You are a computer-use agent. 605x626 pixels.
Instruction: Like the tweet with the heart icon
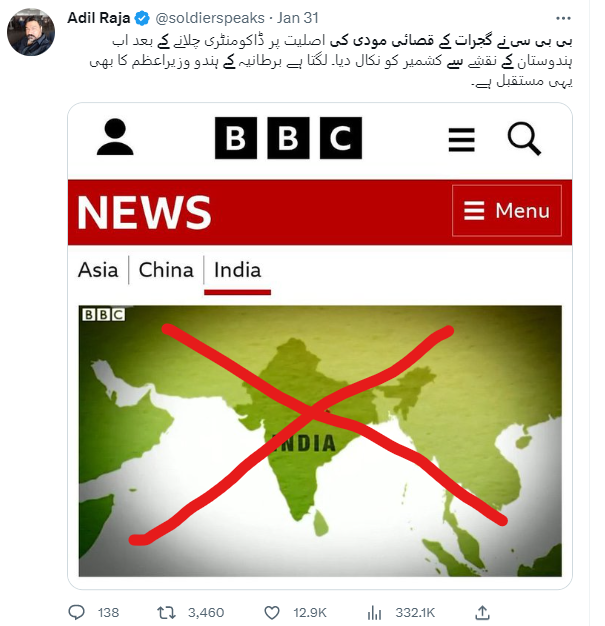pos(272,611)
